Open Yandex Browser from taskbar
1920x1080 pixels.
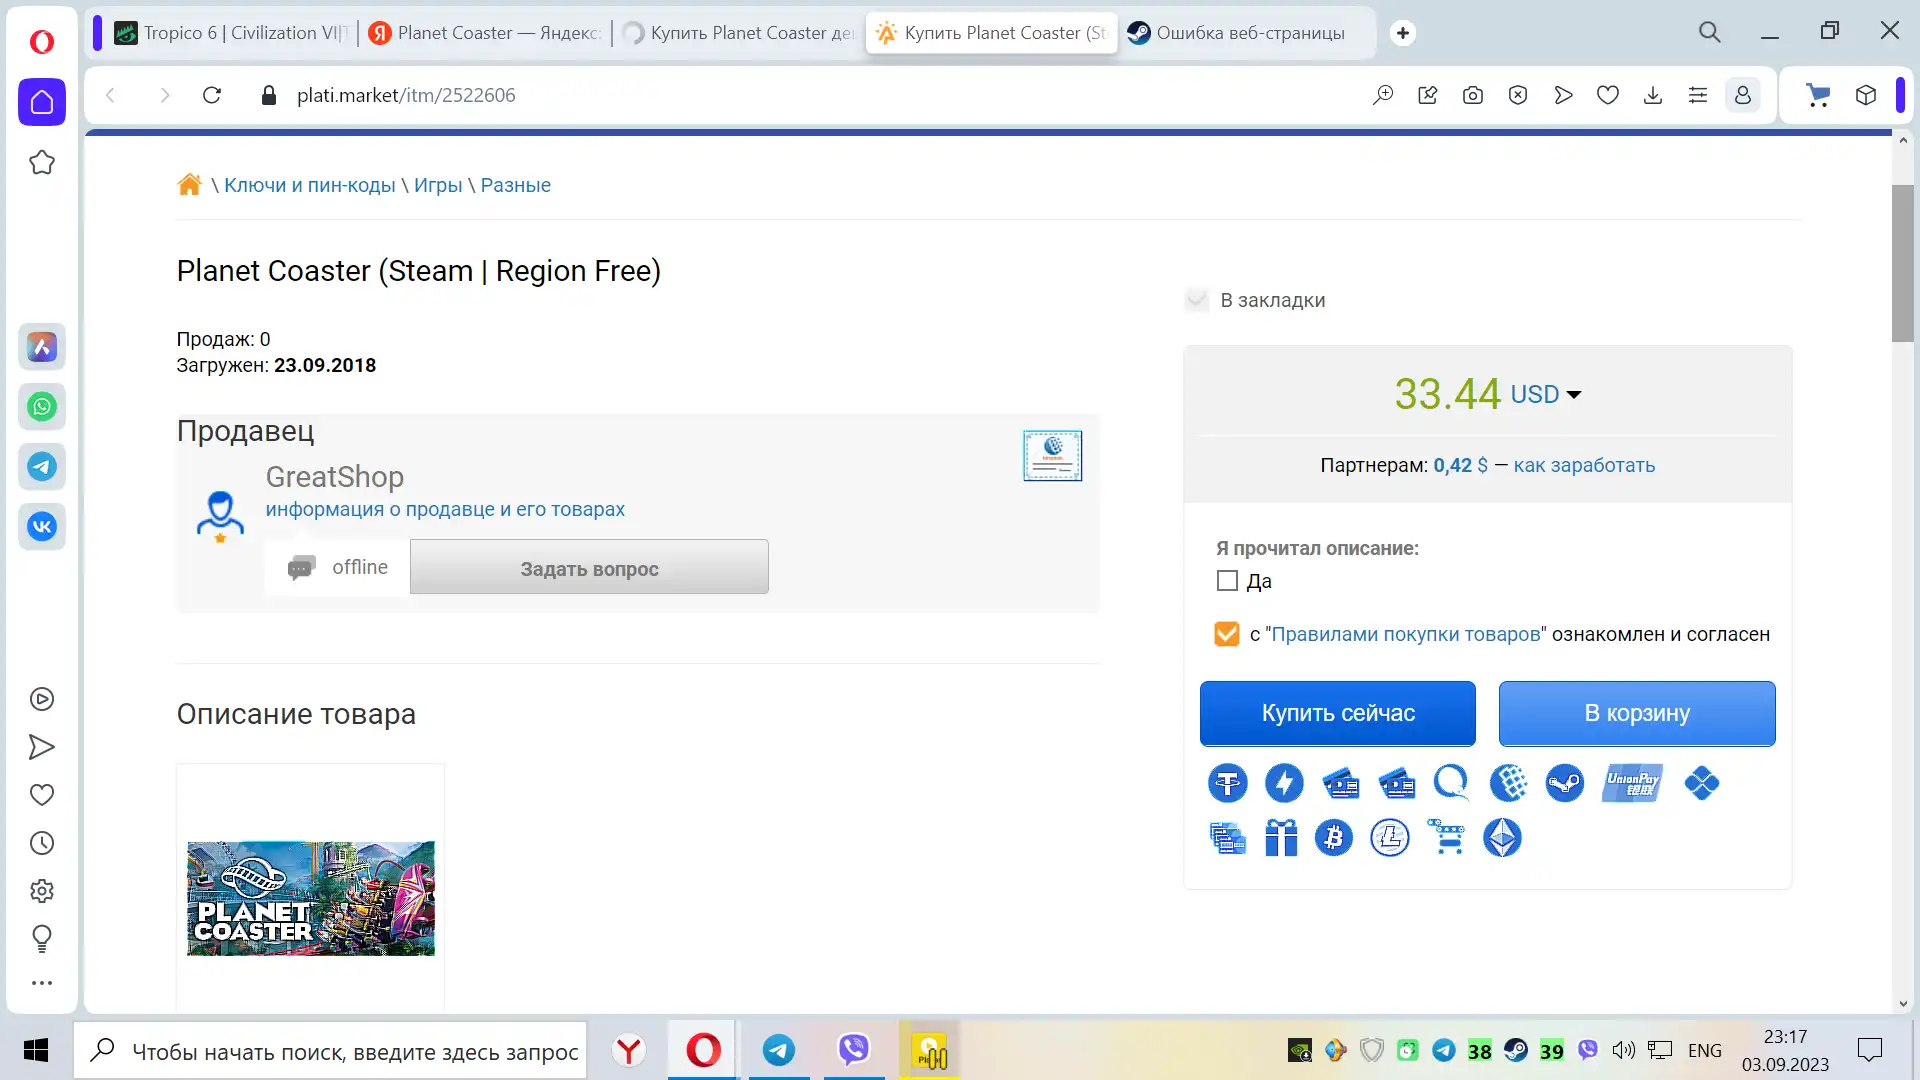pos(629,1050)
